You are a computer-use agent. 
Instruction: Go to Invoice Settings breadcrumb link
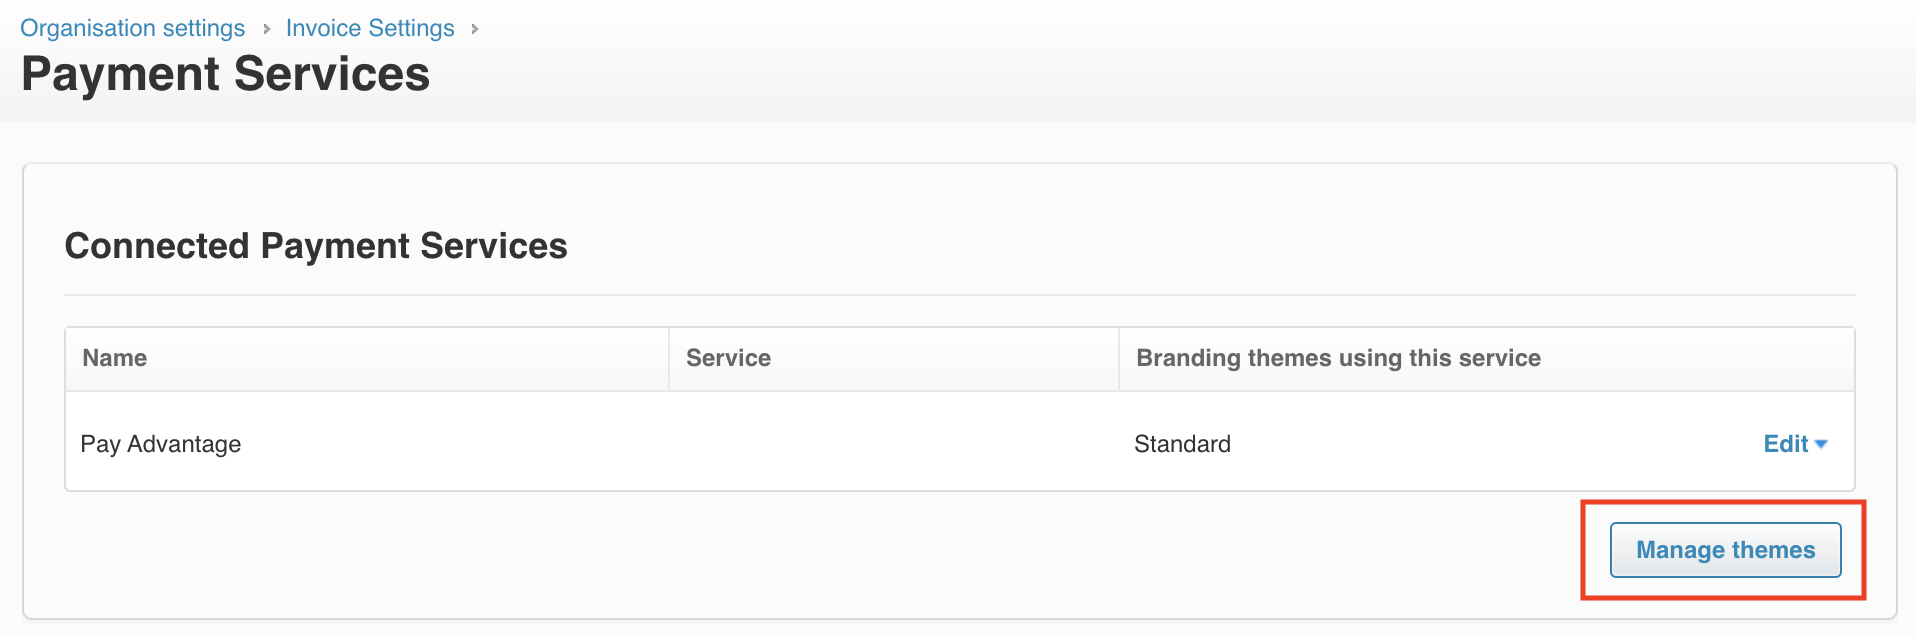point(370,28)
